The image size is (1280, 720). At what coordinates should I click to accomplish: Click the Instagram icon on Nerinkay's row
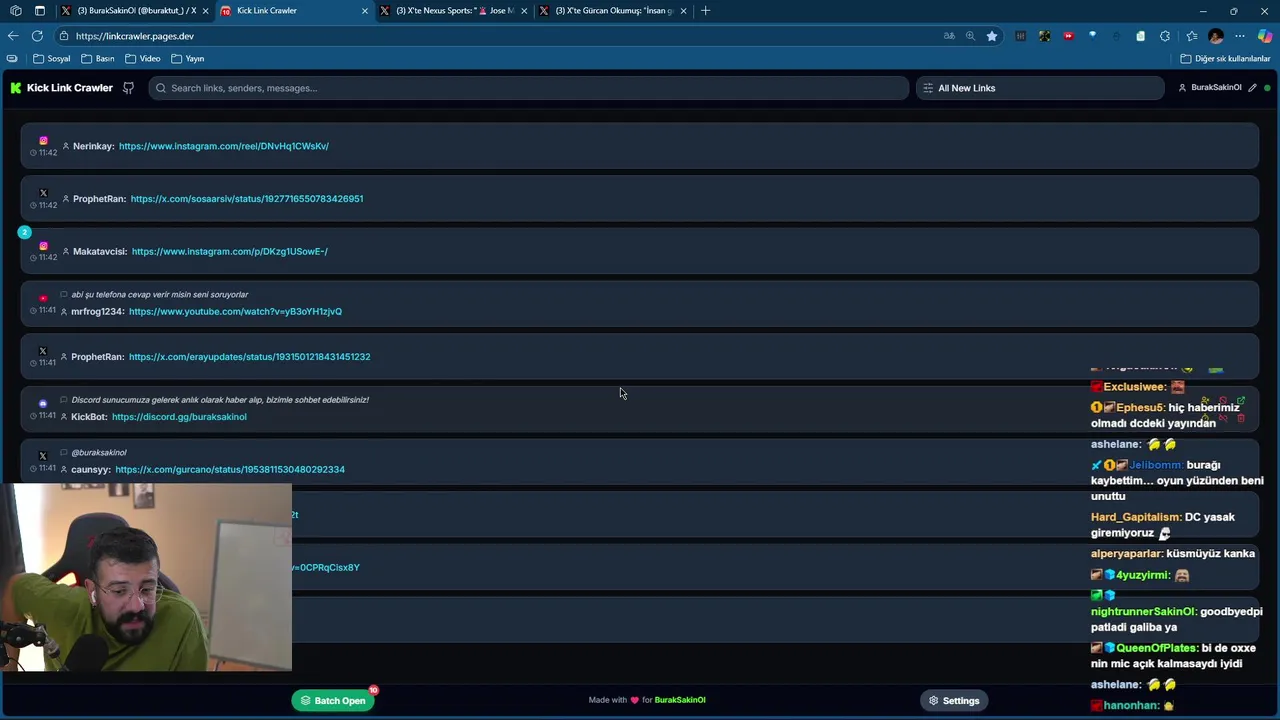(43, 141)
